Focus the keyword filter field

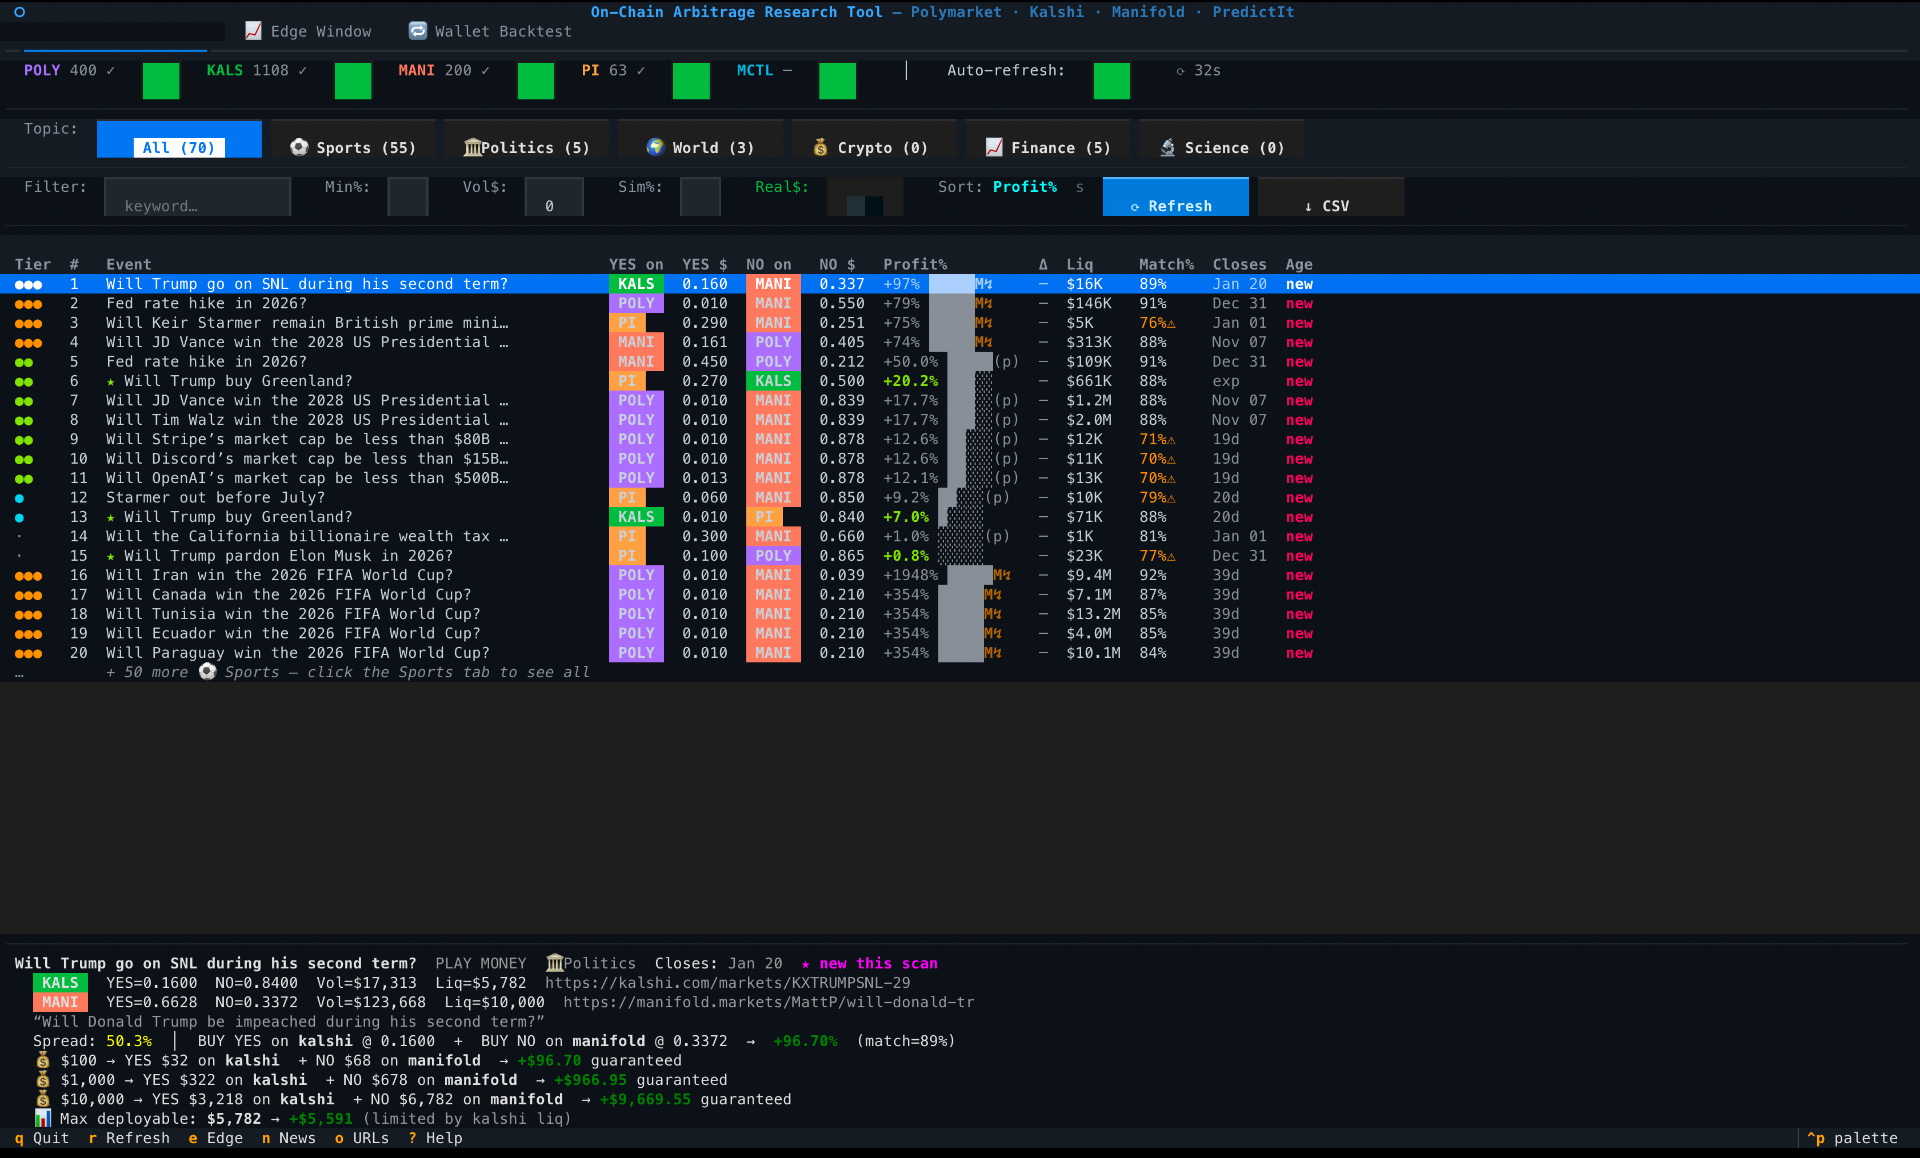(x=198, y=197)
